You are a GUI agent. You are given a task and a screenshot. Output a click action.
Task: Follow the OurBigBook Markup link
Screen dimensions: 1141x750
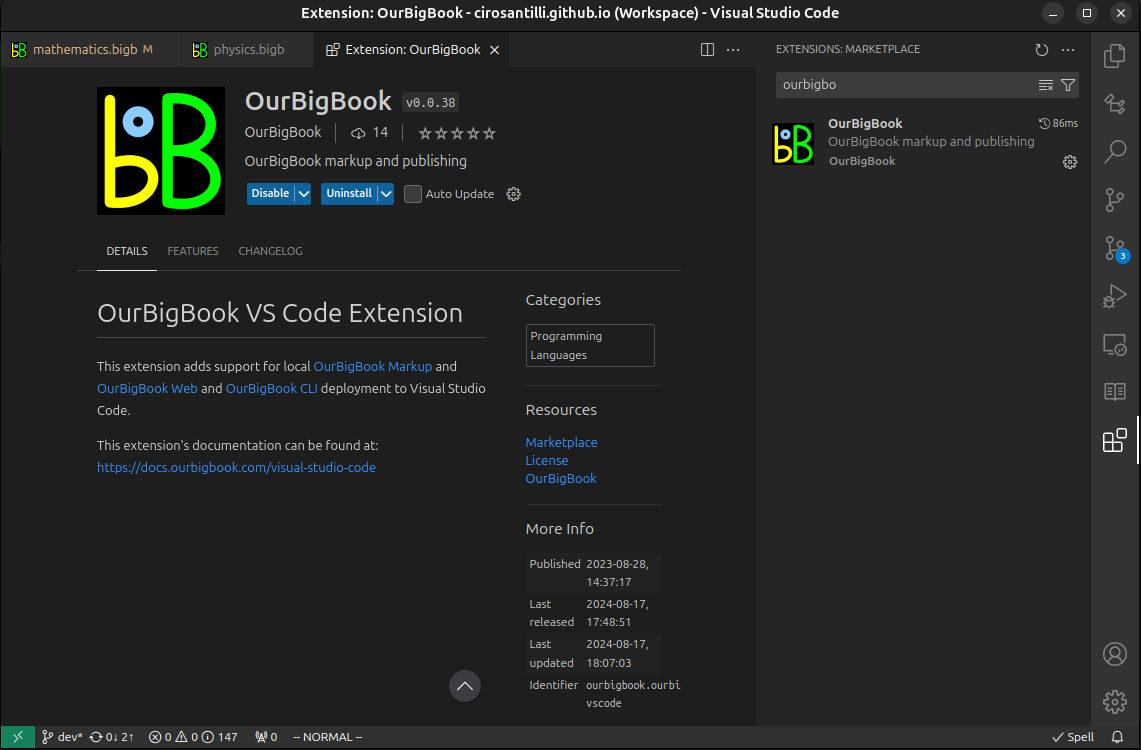click(373, 367)
